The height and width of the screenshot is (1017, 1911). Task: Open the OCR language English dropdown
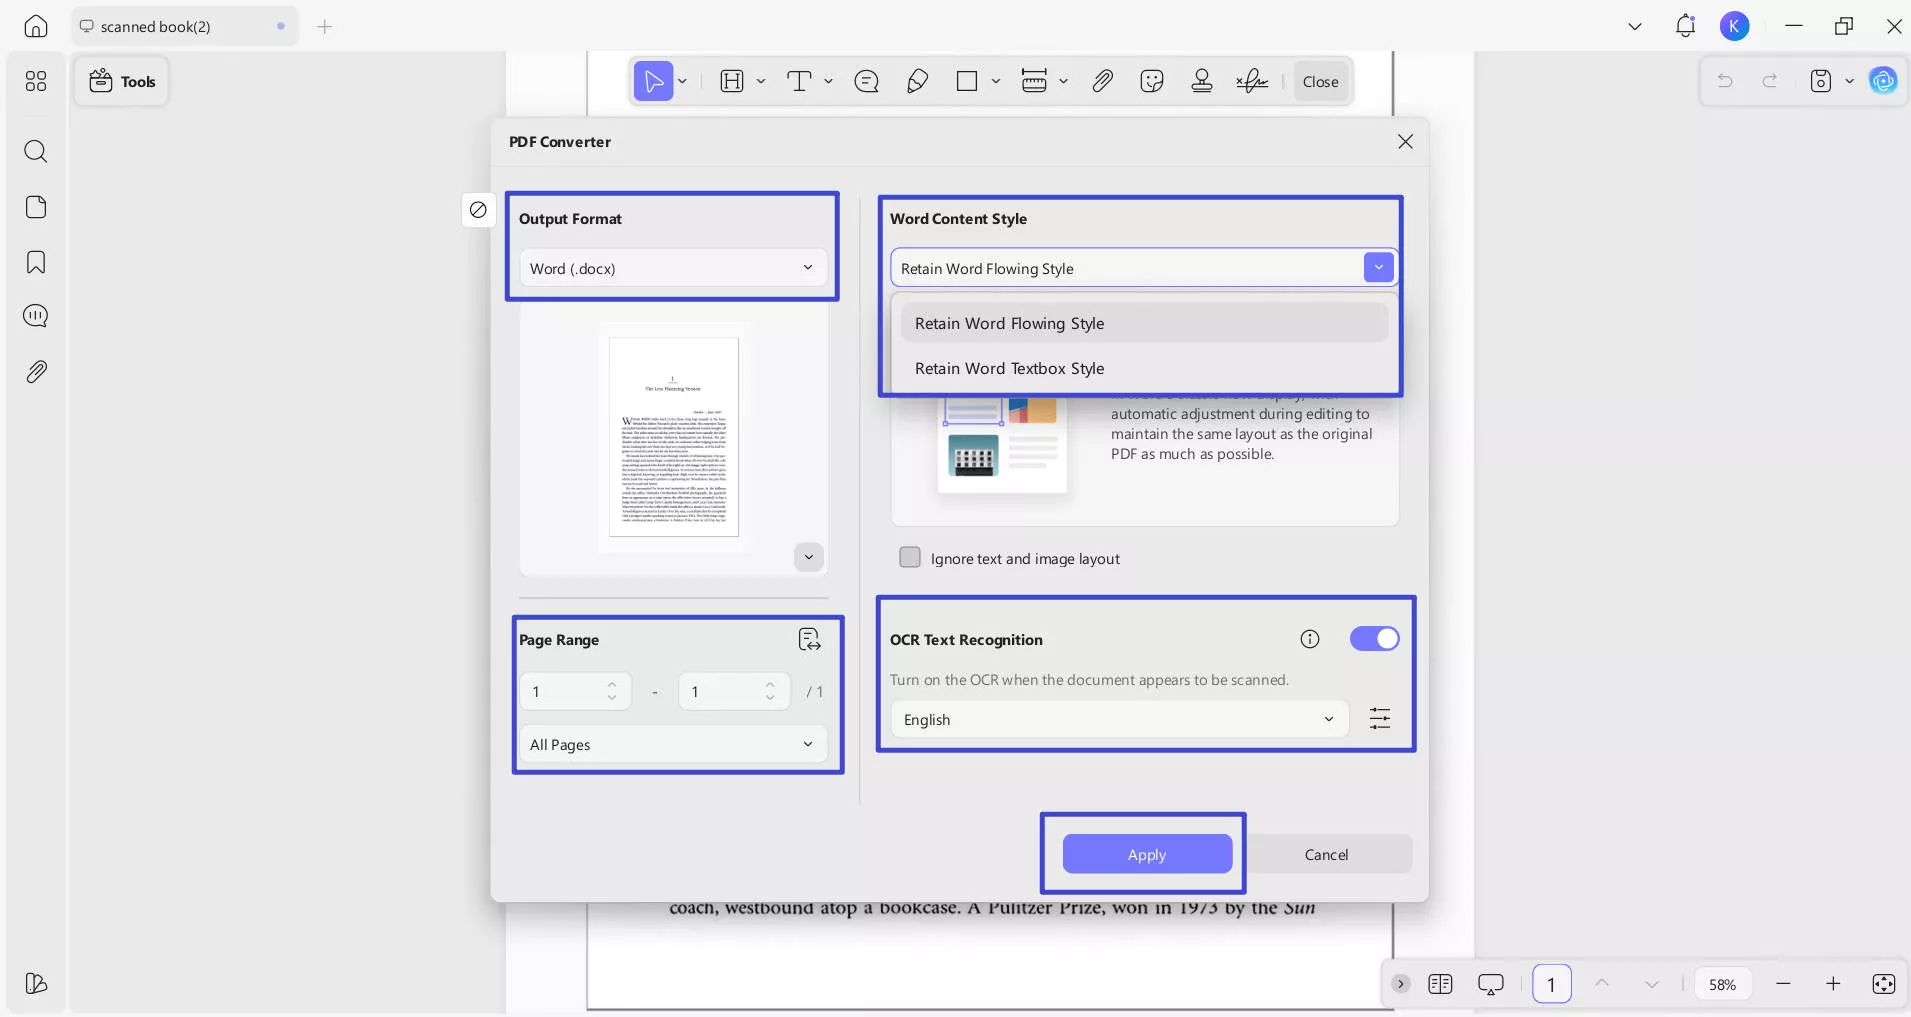[x=1118, y=719]
